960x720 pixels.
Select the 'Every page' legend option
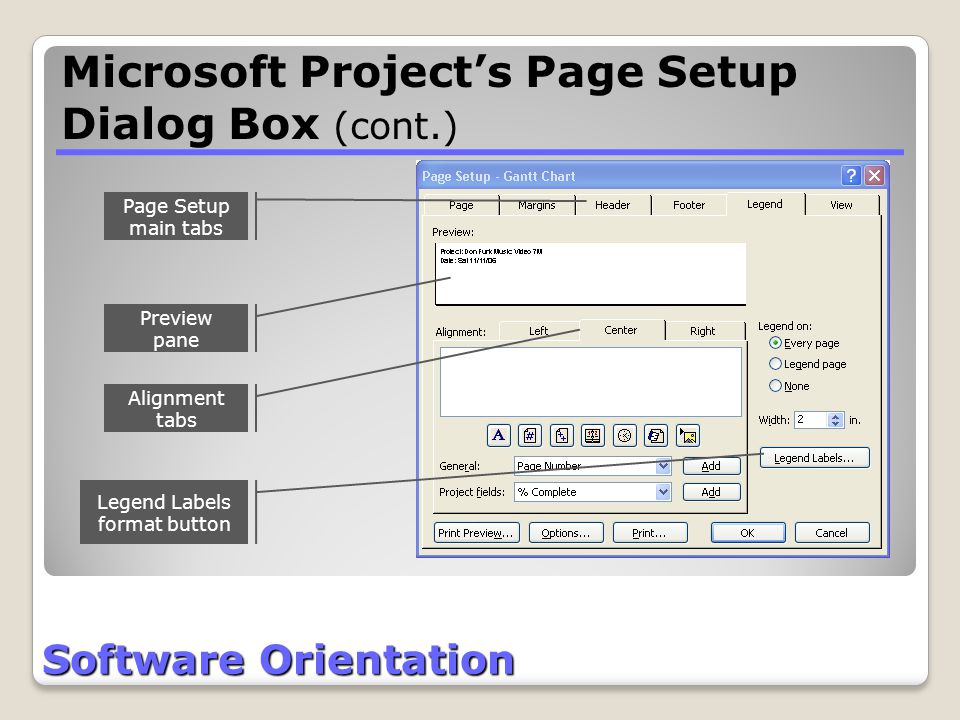pyautogui.click(x=775, y=343)
